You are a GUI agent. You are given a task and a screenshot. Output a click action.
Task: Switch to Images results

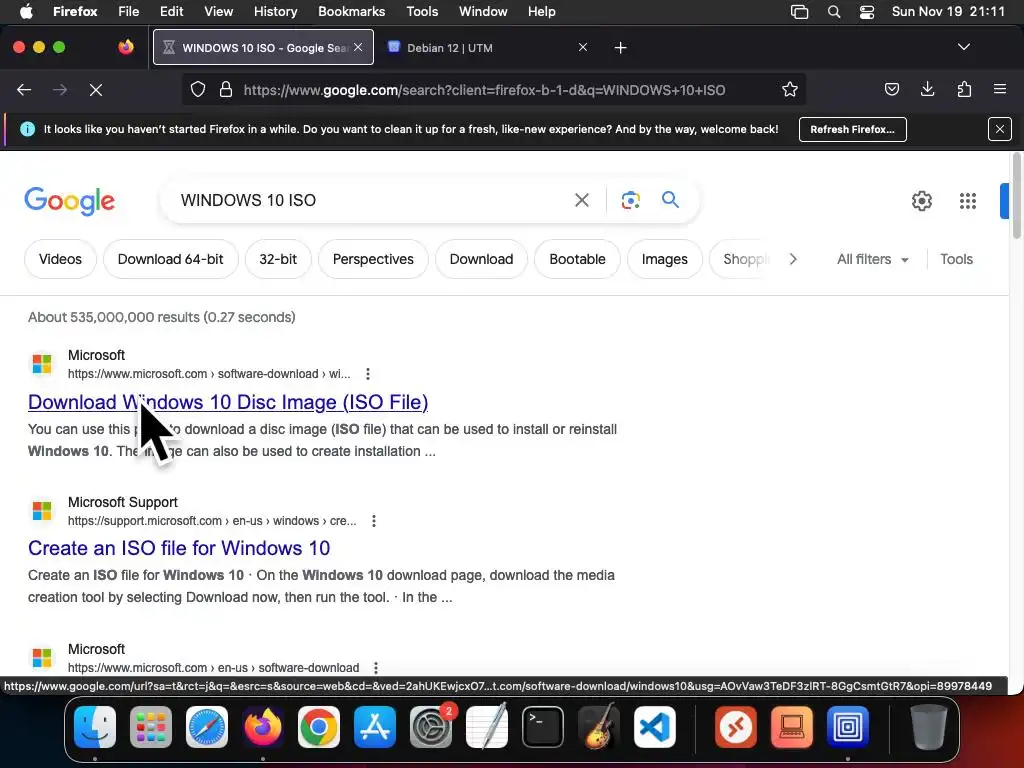click(664, 259)
